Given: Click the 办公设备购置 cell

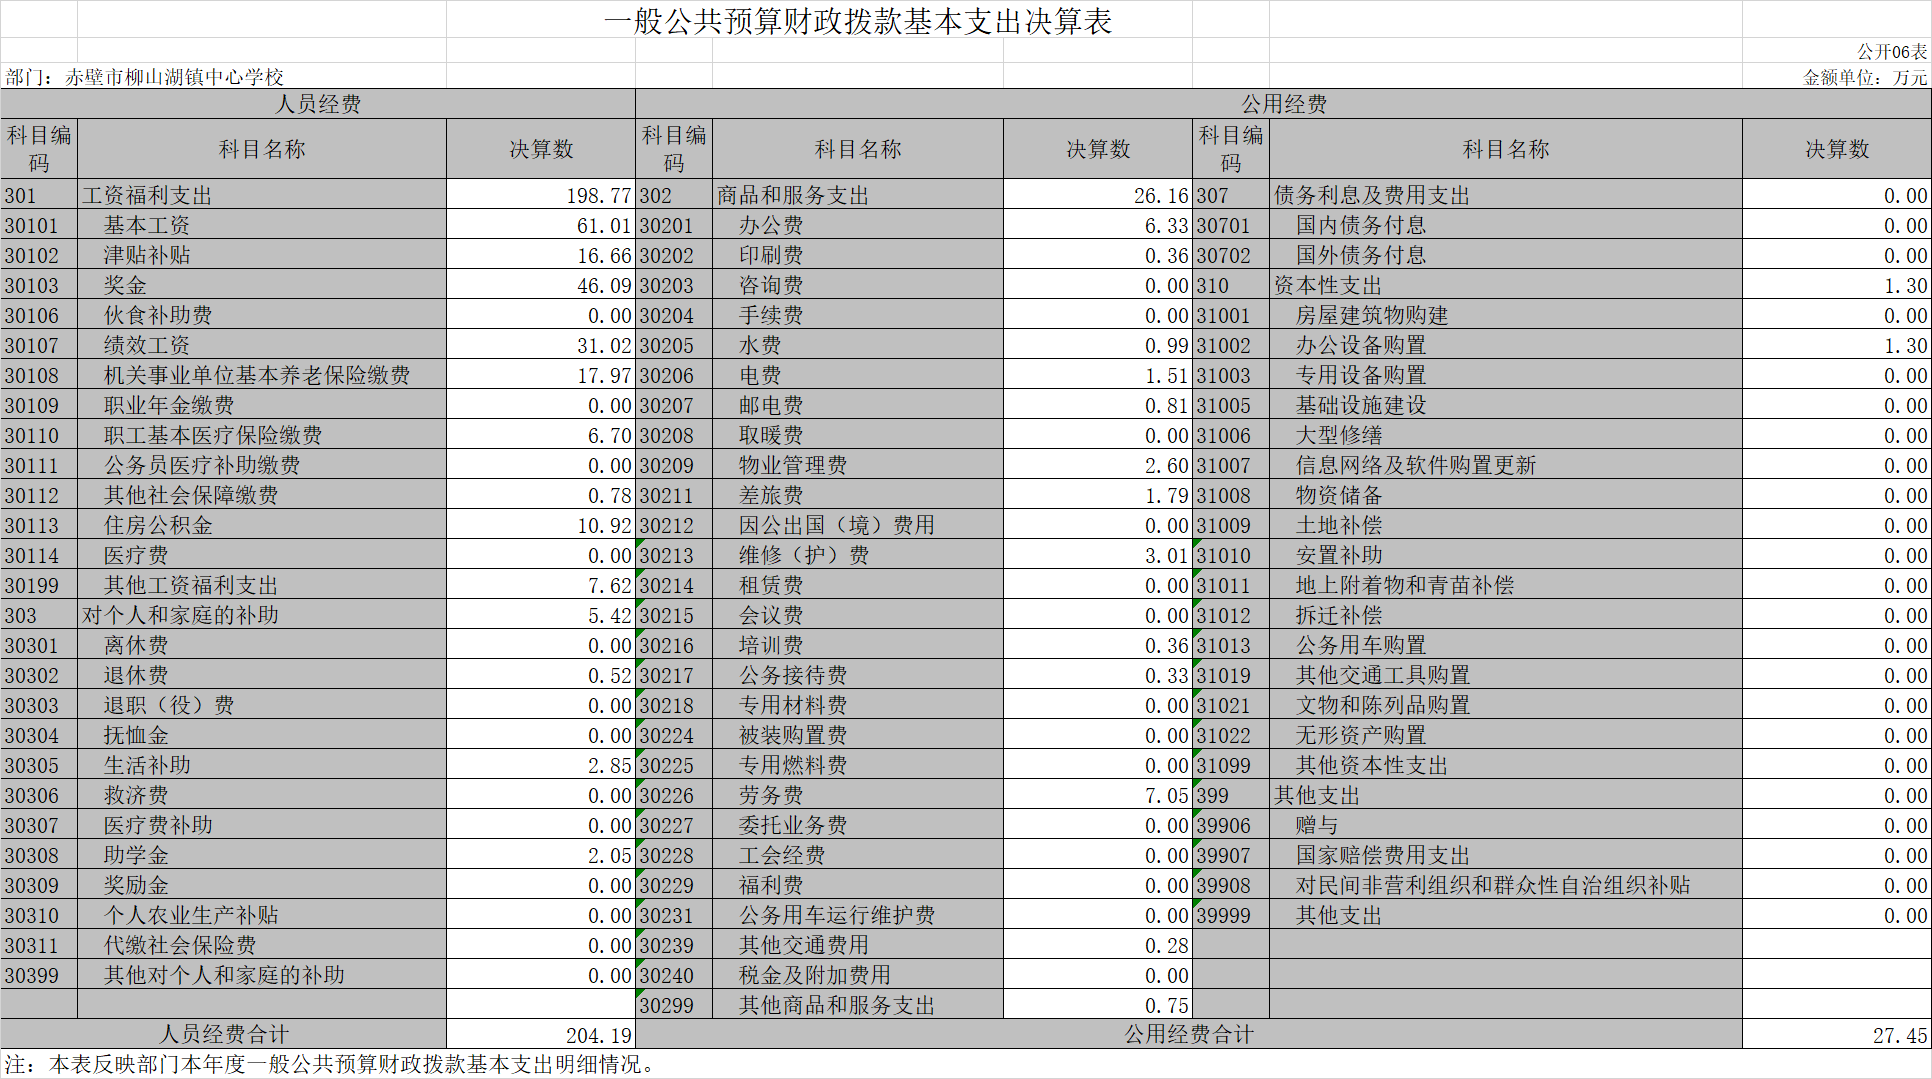Looking at the screenshot, I should (1506, 345).
